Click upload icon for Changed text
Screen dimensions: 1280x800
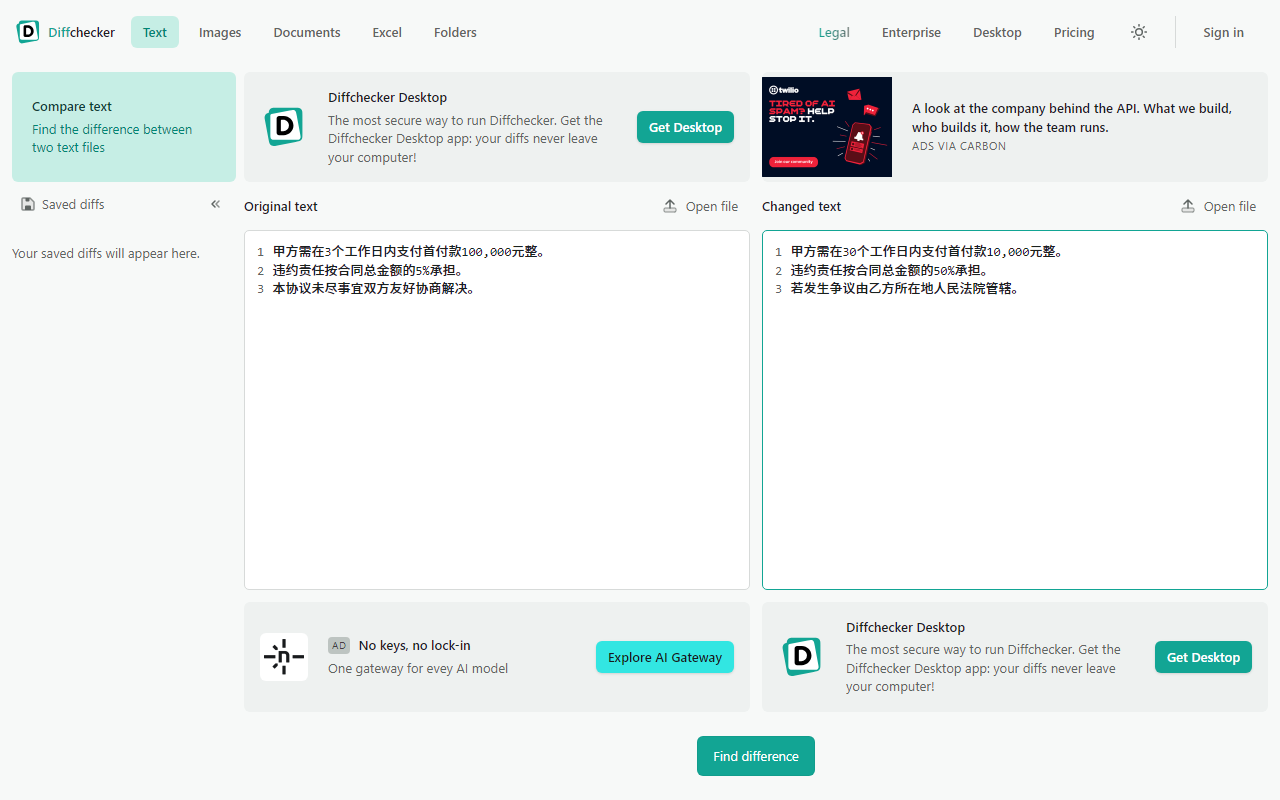[1188, 206]
